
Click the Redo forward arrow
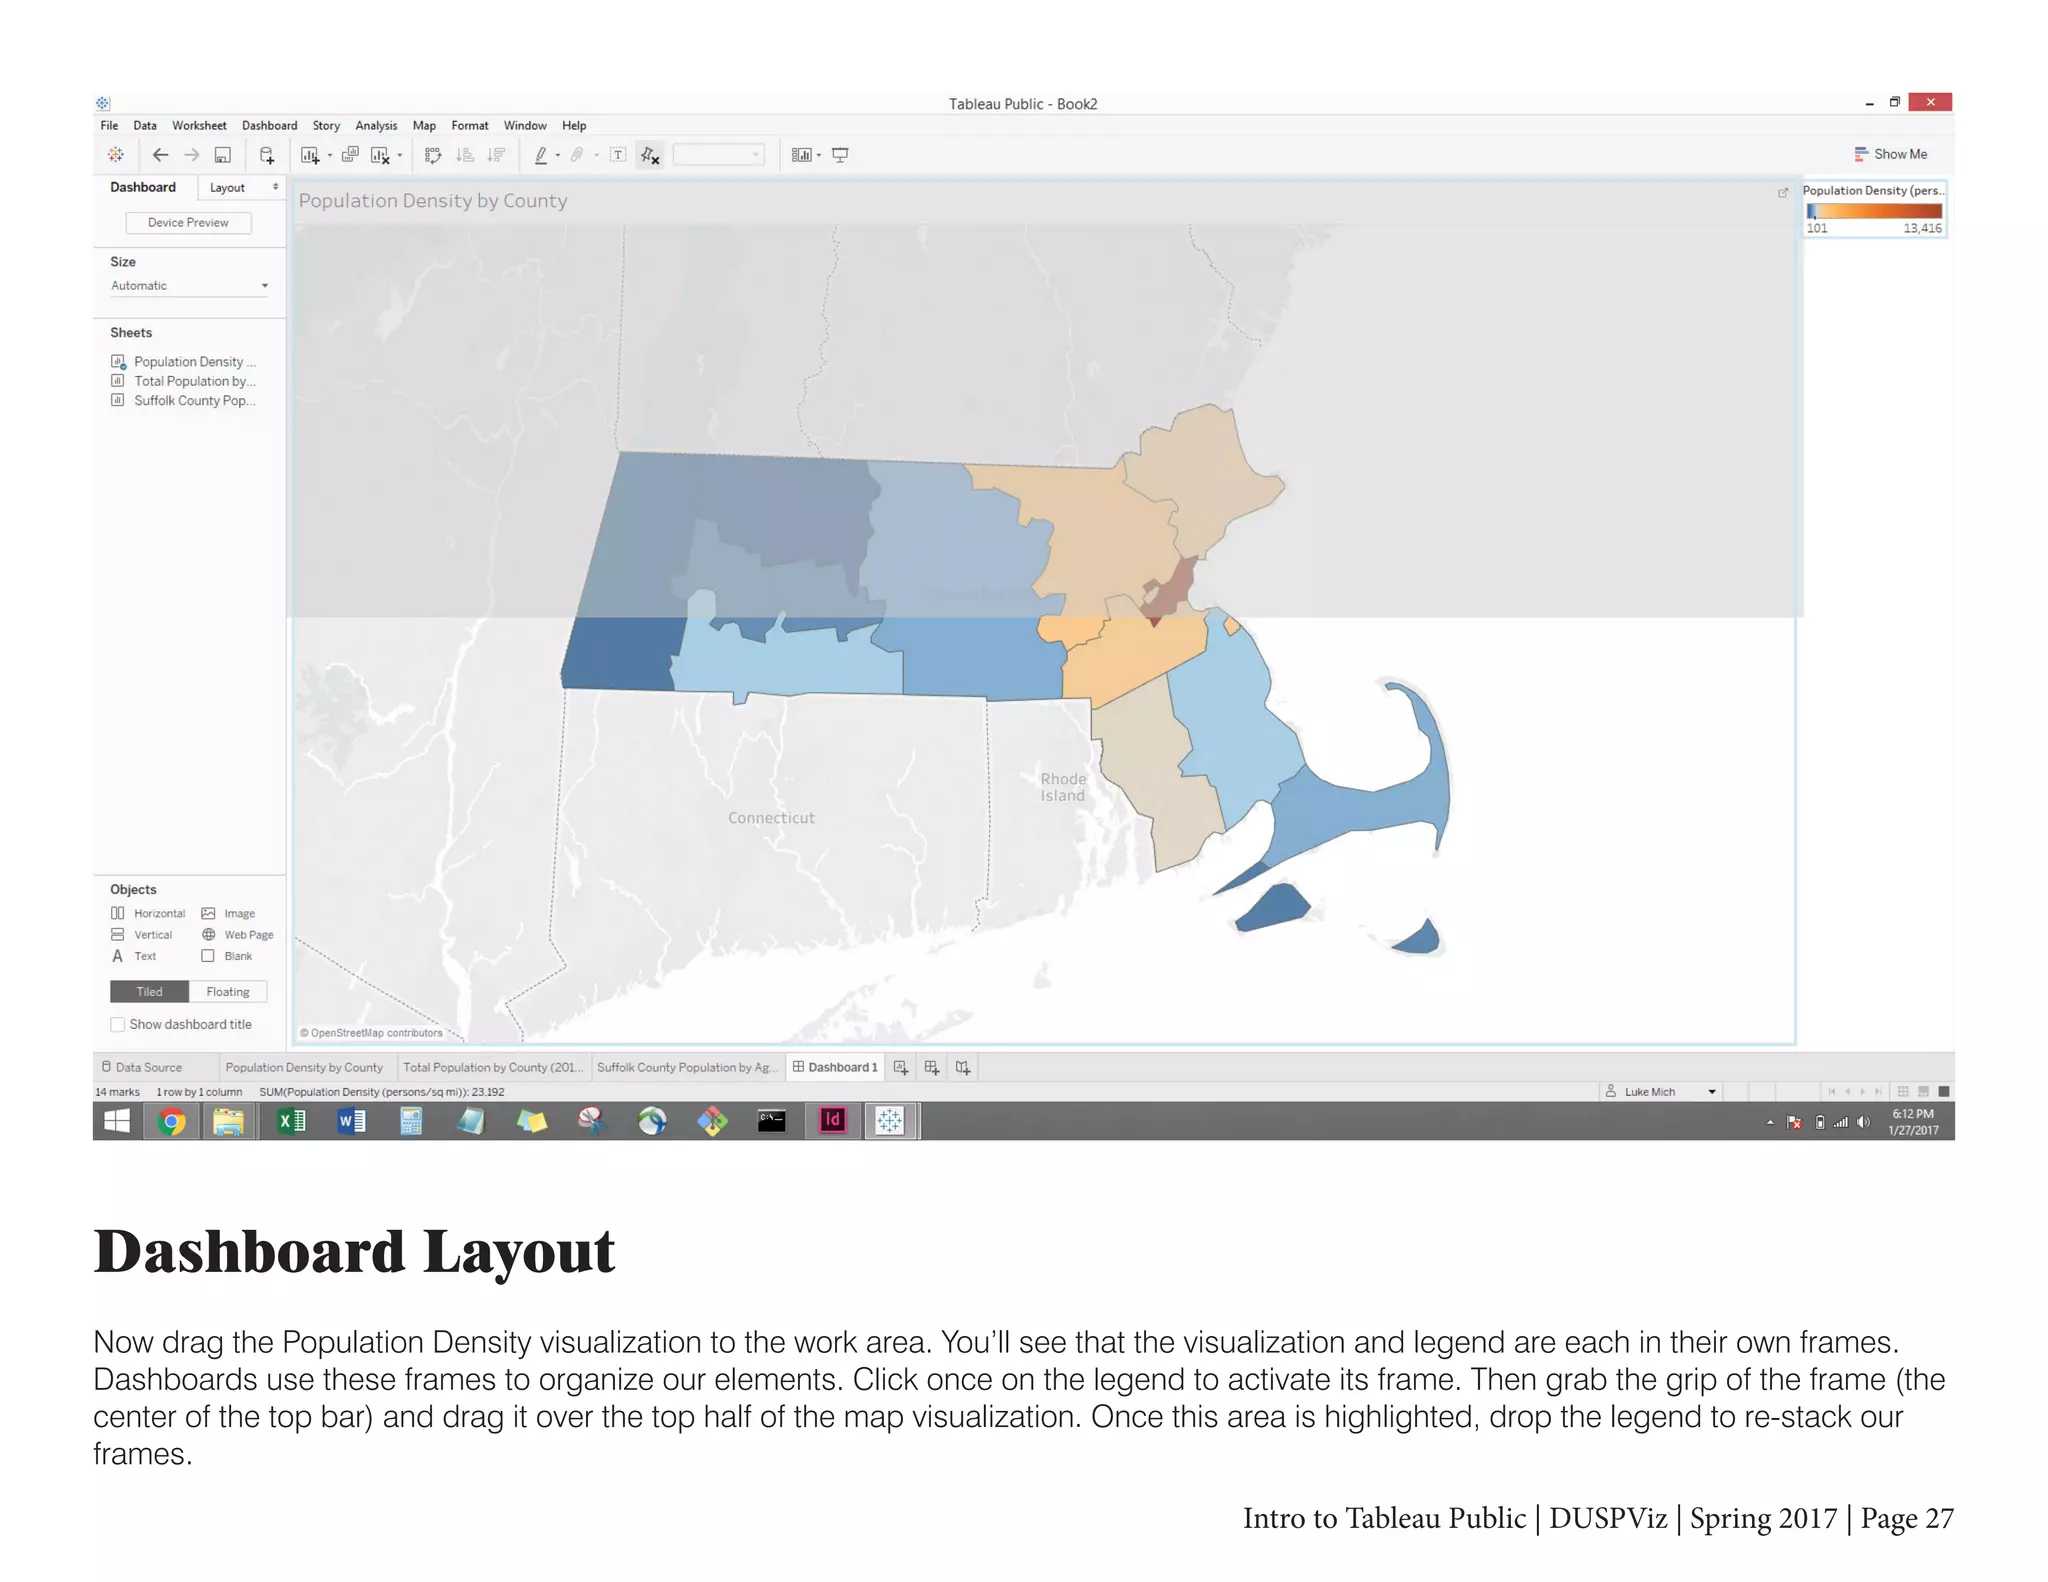click(192, 155)
